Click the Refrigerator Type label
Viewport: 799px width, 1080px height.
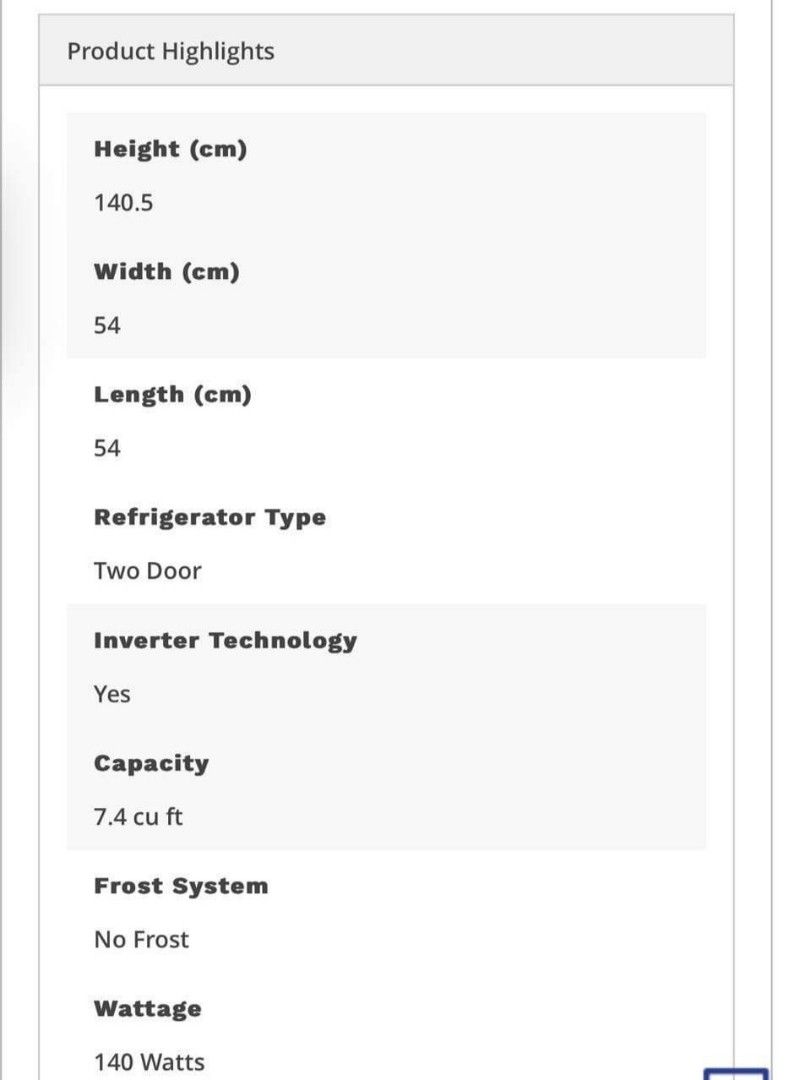pos(209,518)
